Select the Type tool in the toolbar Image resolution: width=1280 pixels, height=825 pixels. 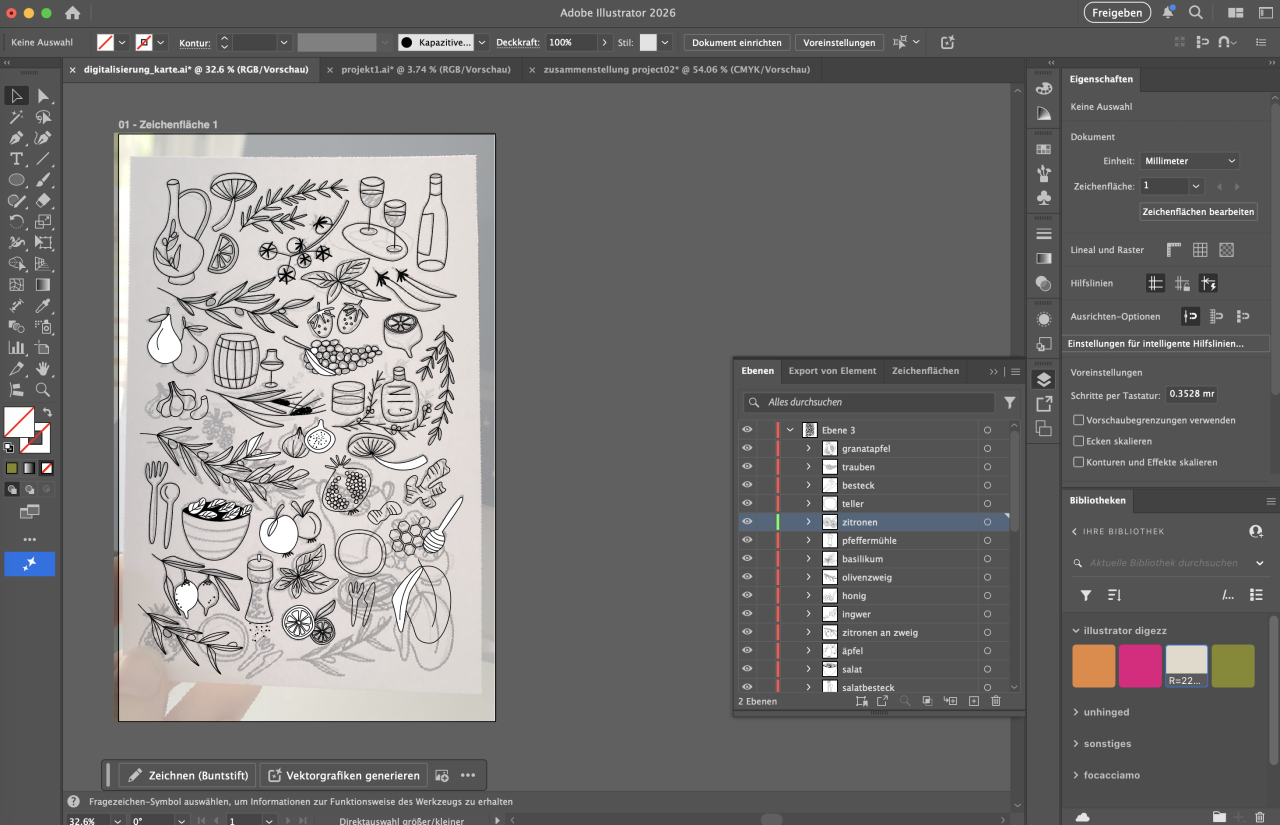tap(17, 159)
